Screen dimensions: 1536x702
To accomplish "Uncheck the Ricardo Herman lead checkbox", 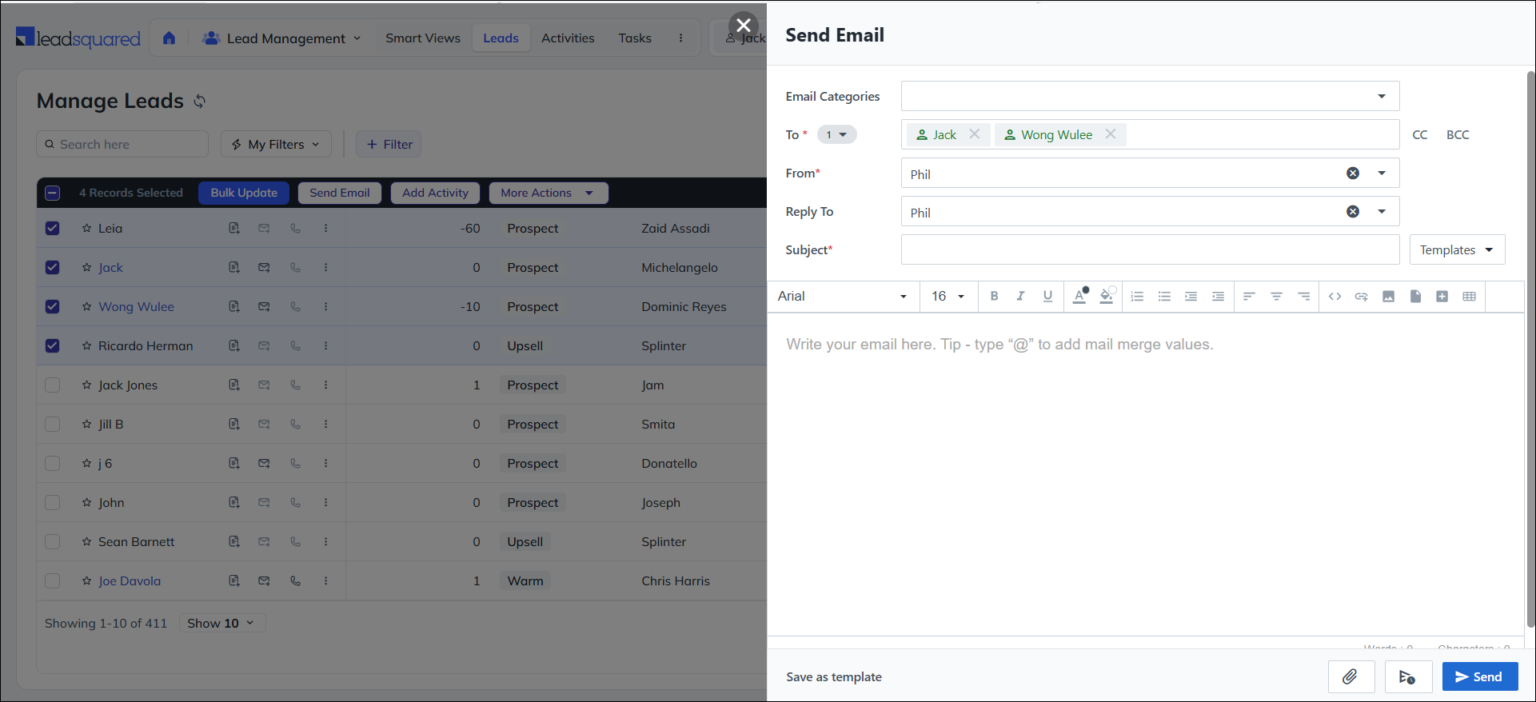I will pyautogui.click(x=53, y=346).
